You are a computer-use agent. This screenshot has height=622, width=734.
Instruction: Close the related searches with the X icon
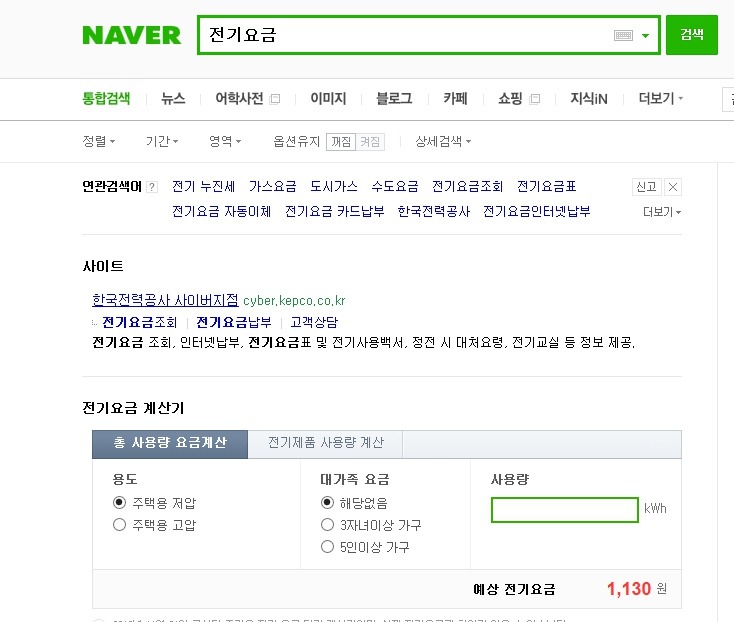(673, 187)
